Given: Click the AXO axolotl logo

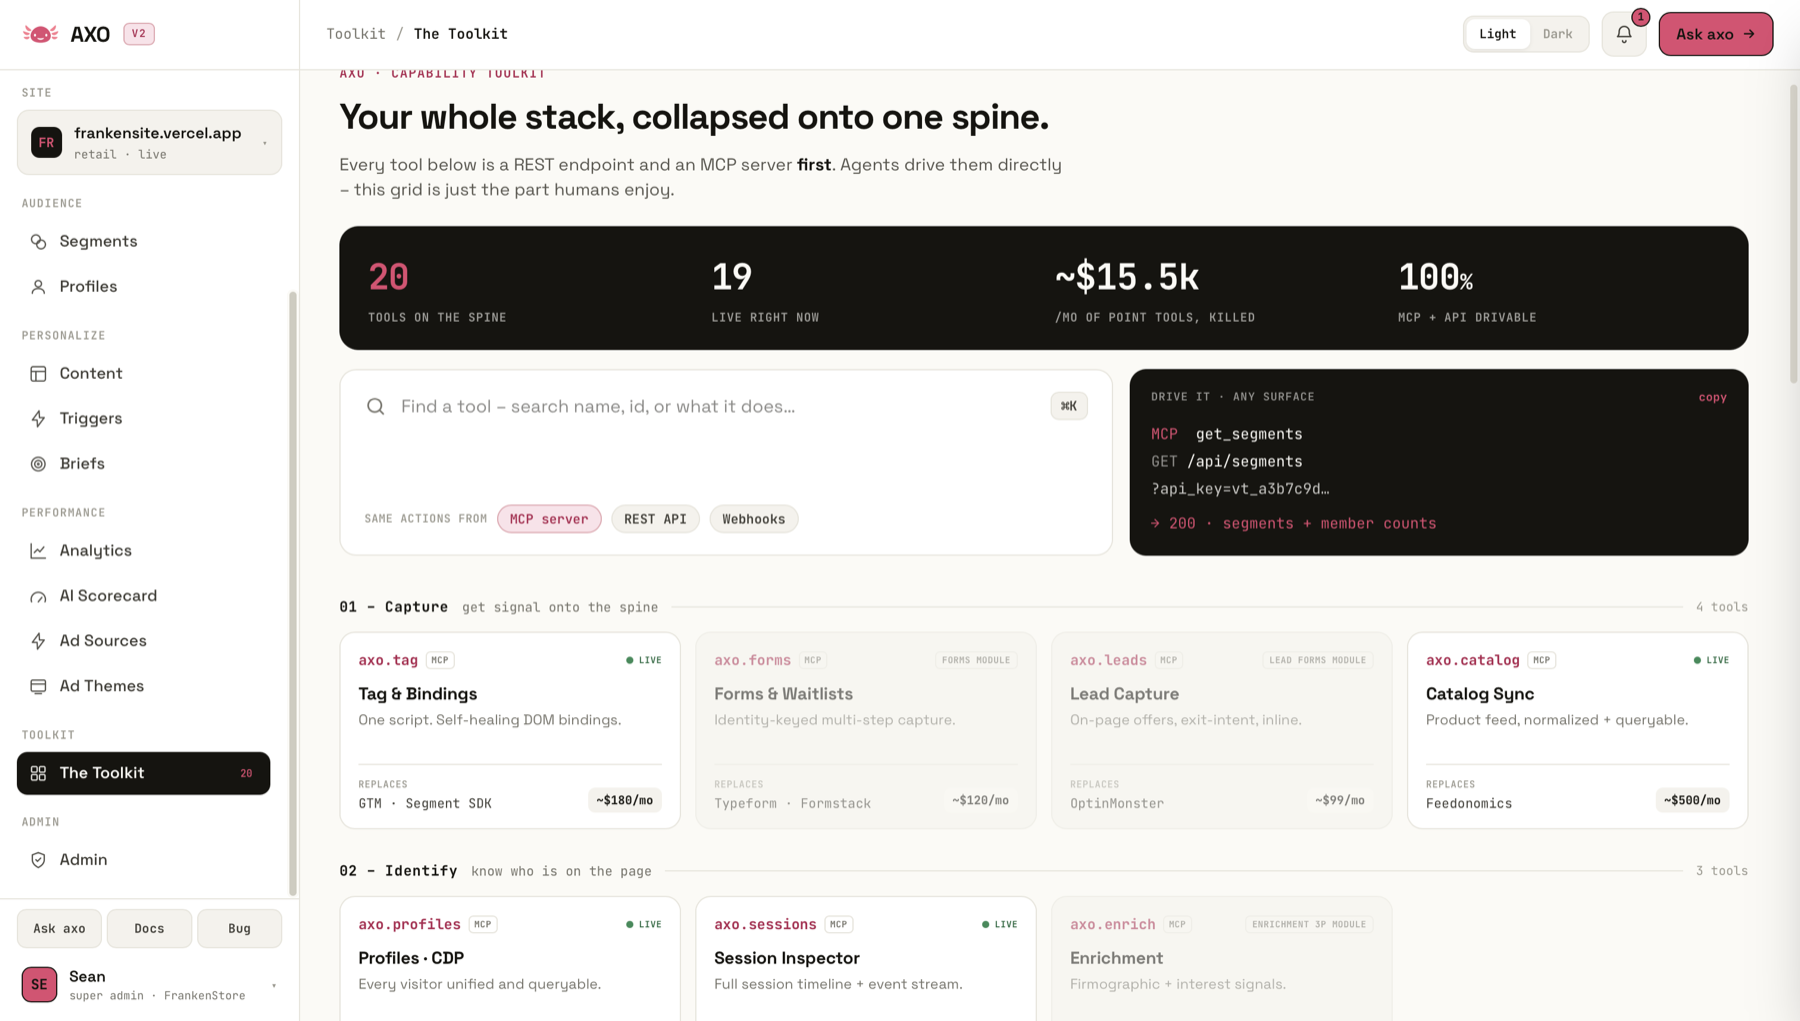Looking at the screenshot, I should (x=40, y=34).
